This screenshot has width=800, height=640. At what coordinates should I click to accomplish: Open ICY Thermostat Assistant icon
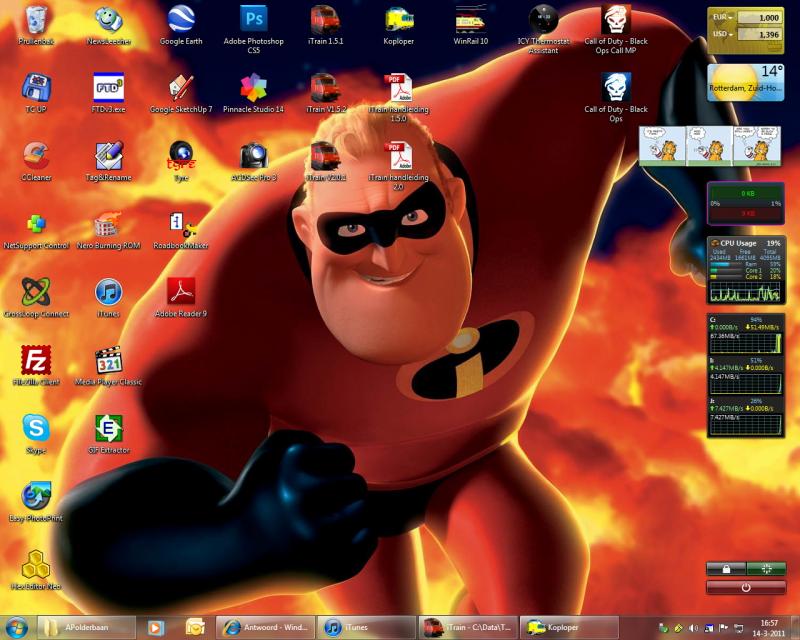(x=543, y=29)
